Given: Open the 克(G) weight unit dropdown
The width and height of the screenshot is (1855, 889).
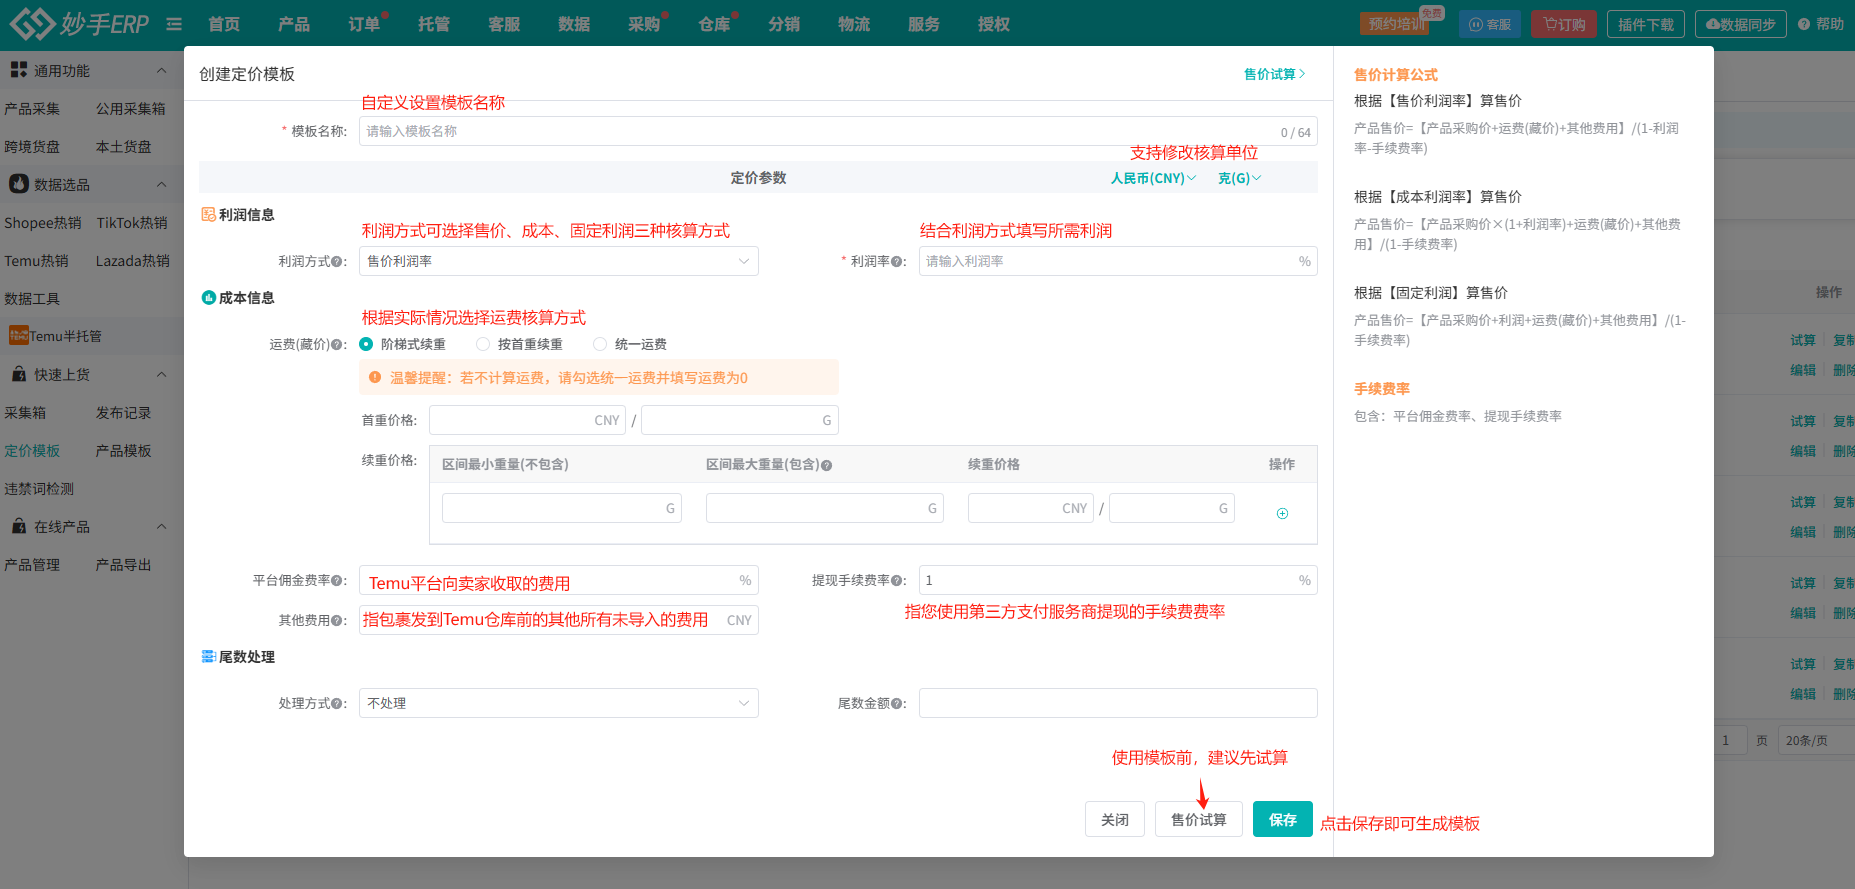Looking at the screenshot, I should click(1239, 178).
